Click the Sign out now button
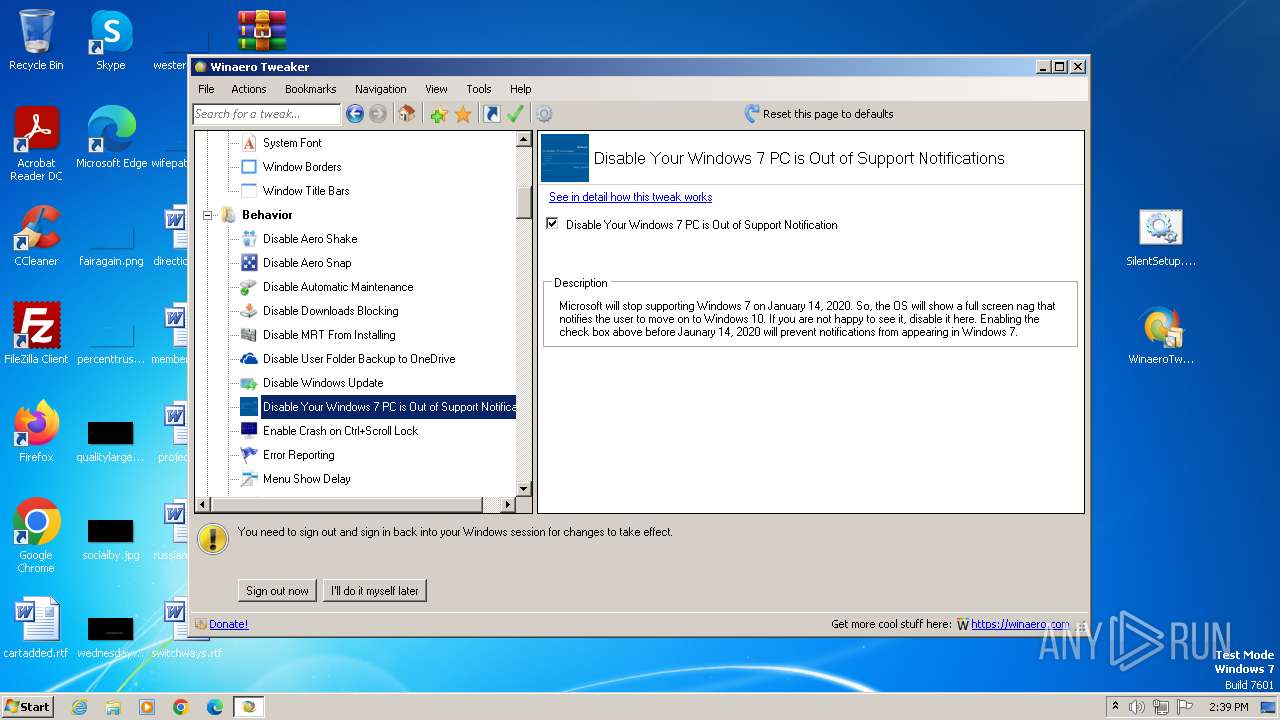 [x=277, y=591]
